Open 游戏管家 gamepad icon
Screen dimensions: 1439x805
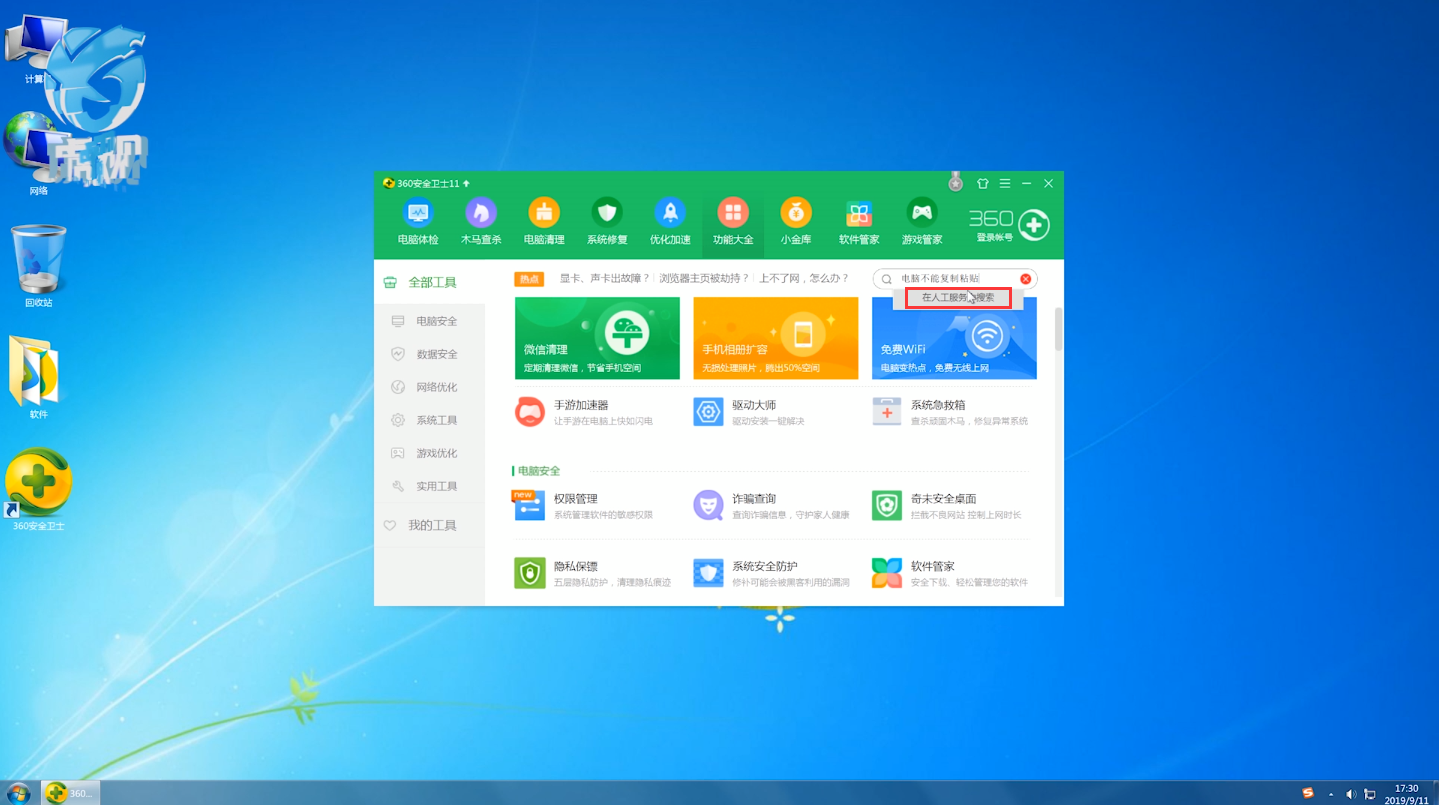pyautogui.click(x=922, y=221)
